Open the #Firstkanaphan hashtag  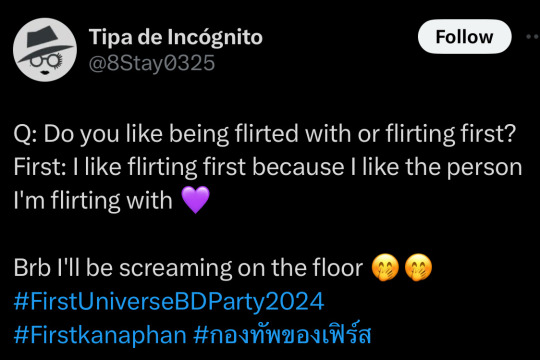(100, 335)
